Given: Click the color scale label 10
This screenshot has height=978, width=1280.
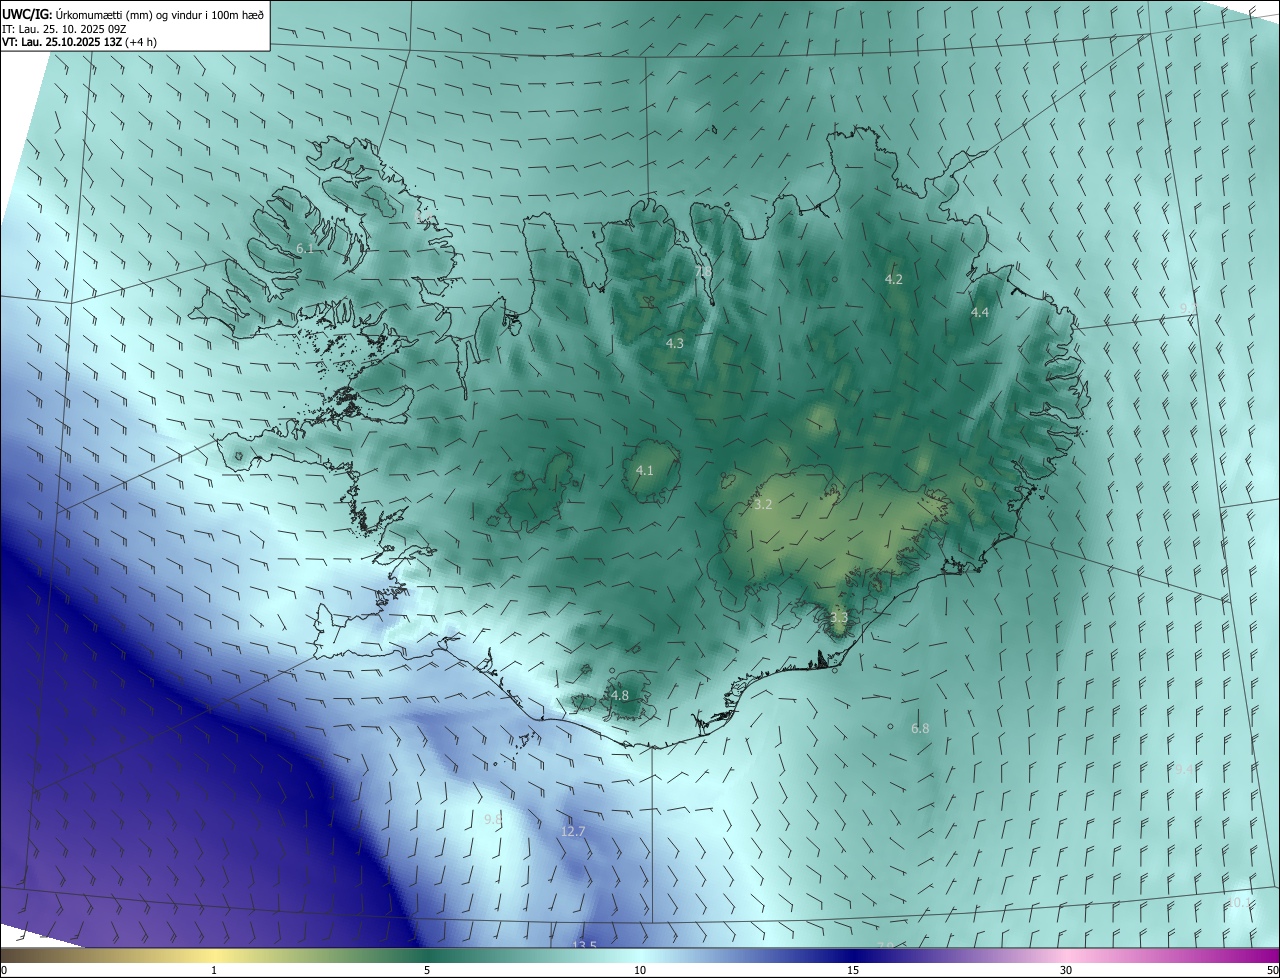Looking at the screenshot, I should [640, 970].
